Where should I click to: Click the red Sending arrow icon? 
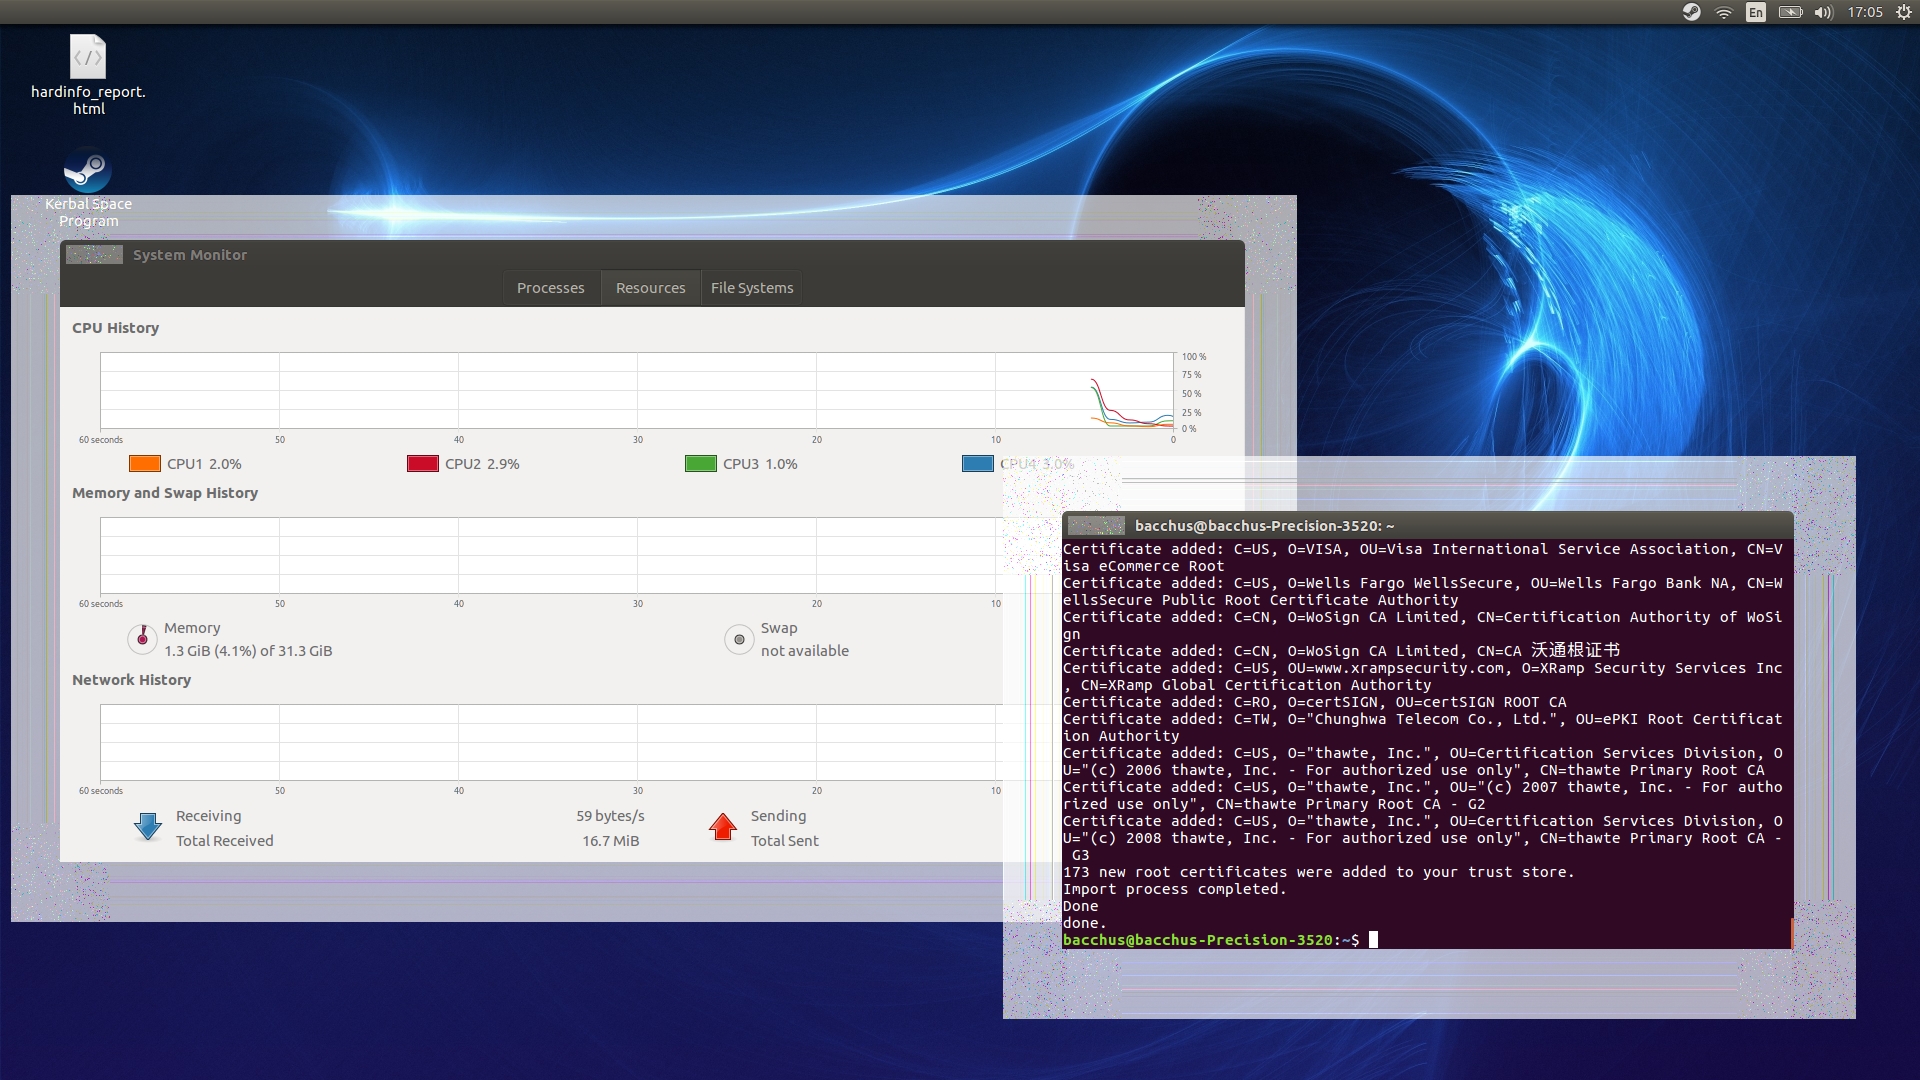pyautogui.click(x=723, y=826)
